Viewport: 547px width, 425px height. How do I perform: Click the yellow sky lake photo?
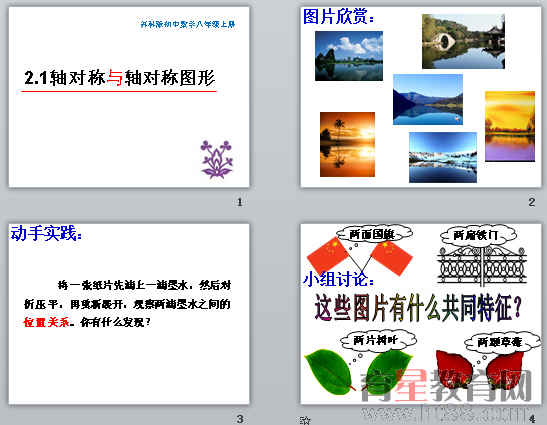pyautogui.click(x=510, y=126)
